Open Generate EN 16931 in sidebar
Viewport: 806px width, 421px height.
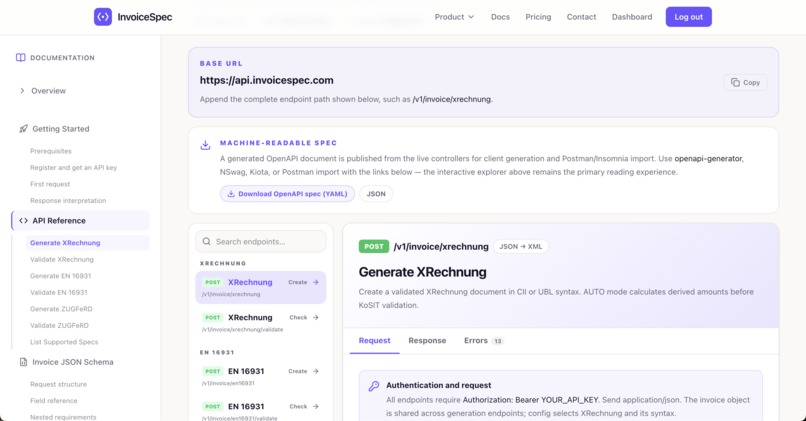coord(61,276)
